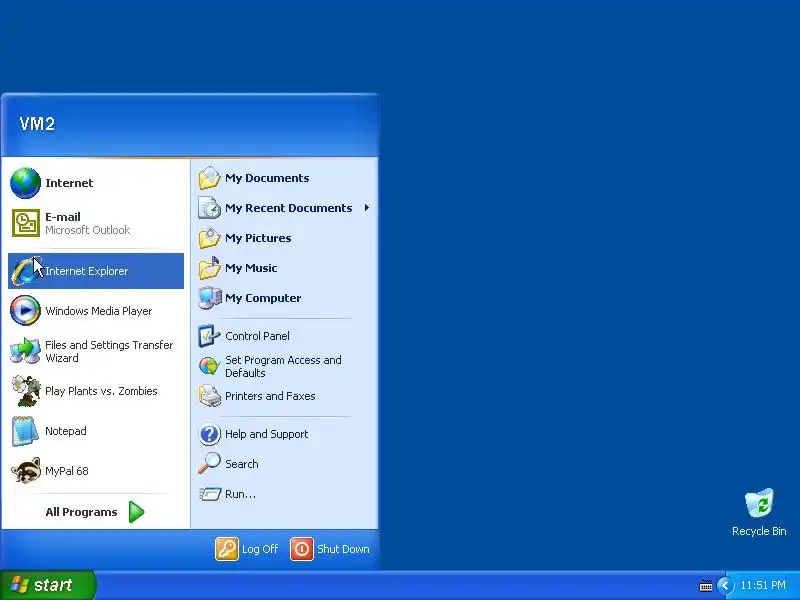
Task: Select the Internet menu label
Action: tap(69, 183)
